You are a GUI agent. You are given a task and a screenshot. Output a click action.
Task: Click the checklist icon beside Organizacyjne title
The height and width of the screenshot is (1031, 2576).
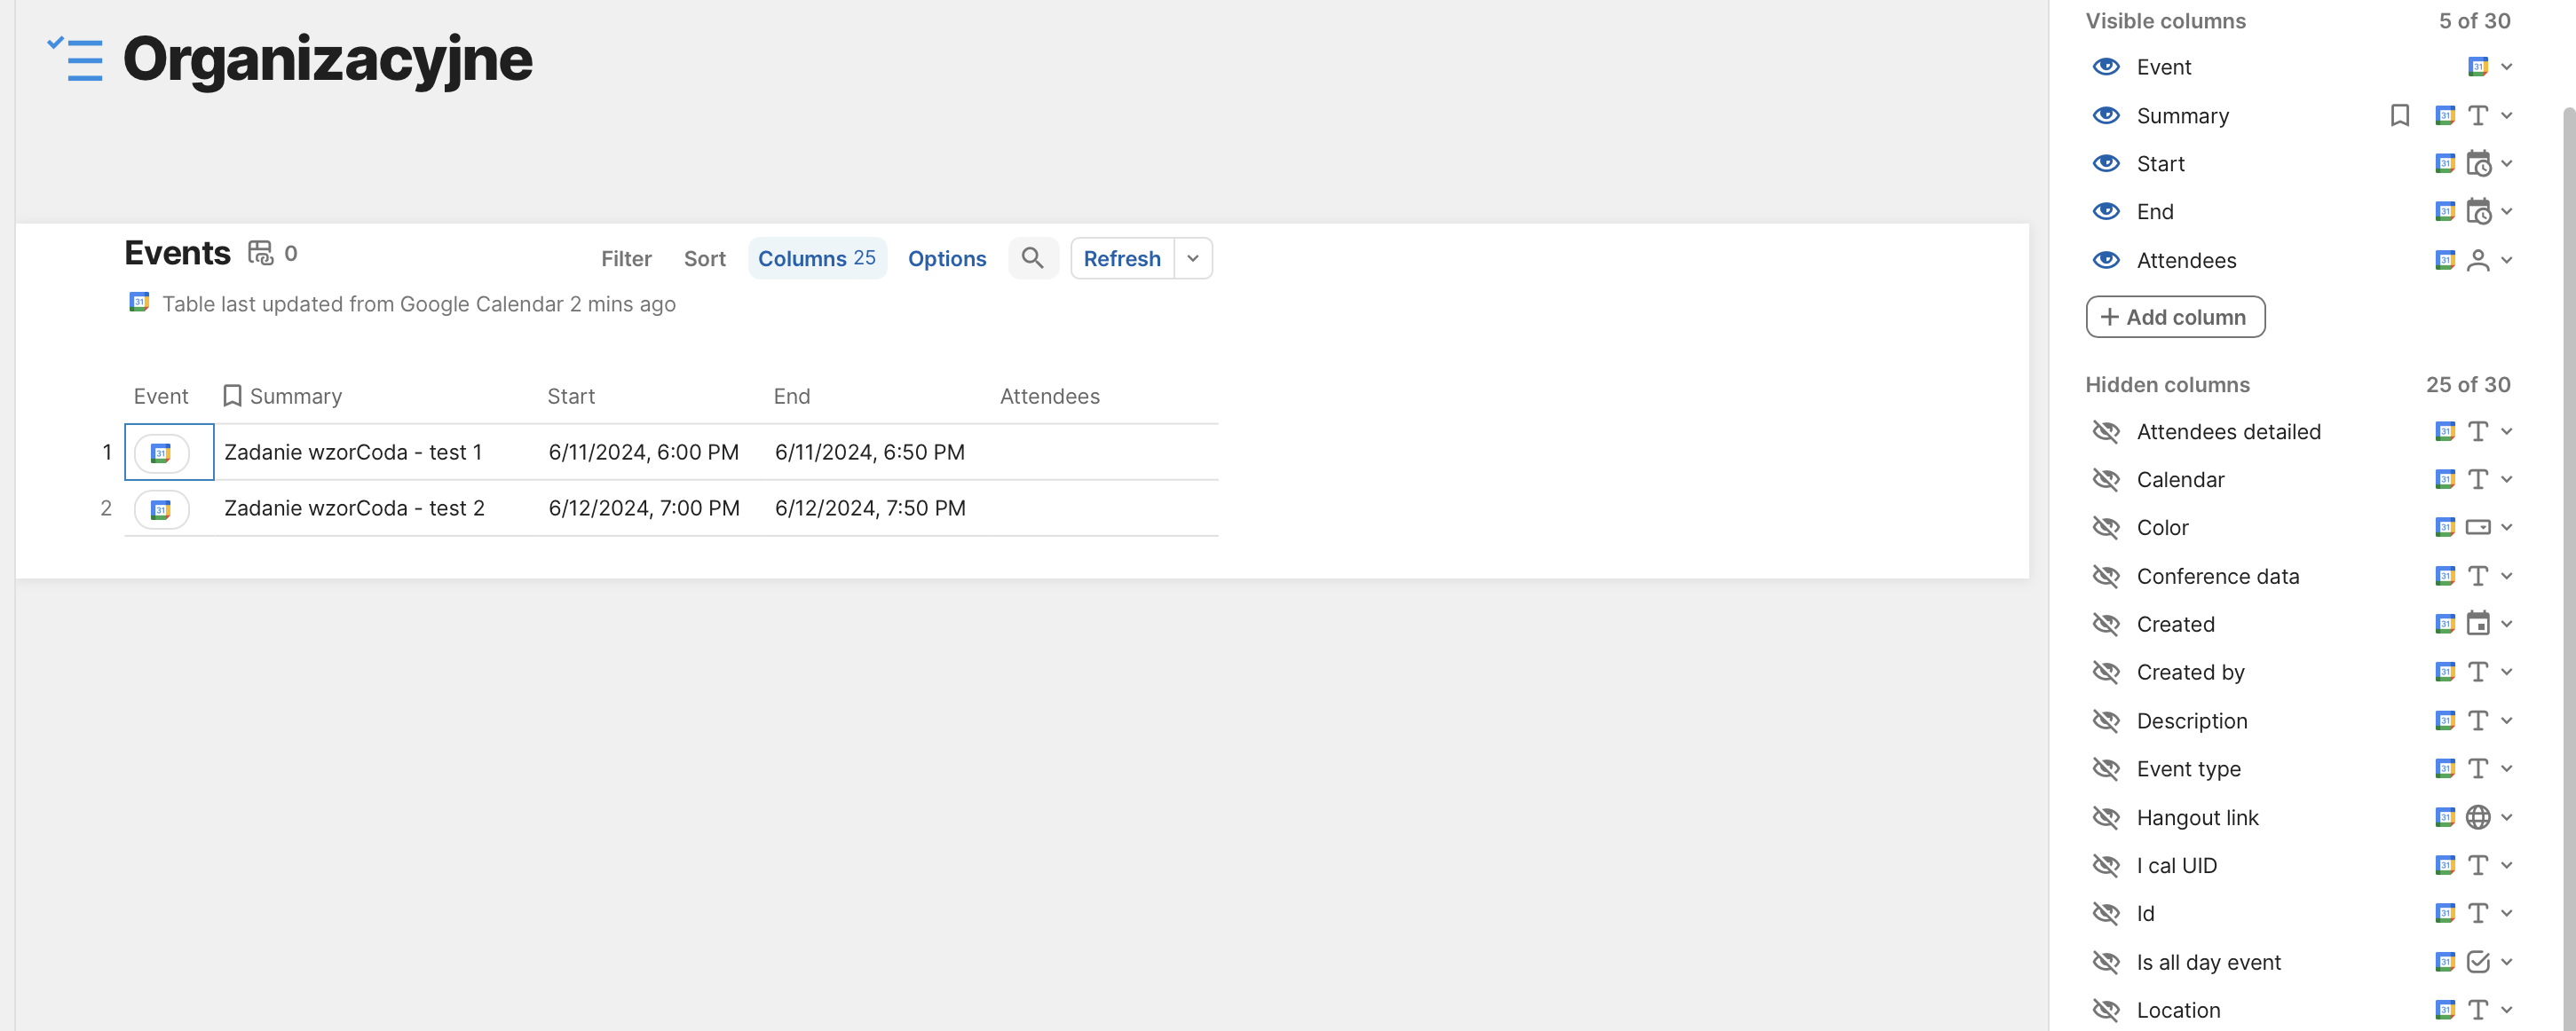click(76, 59)
